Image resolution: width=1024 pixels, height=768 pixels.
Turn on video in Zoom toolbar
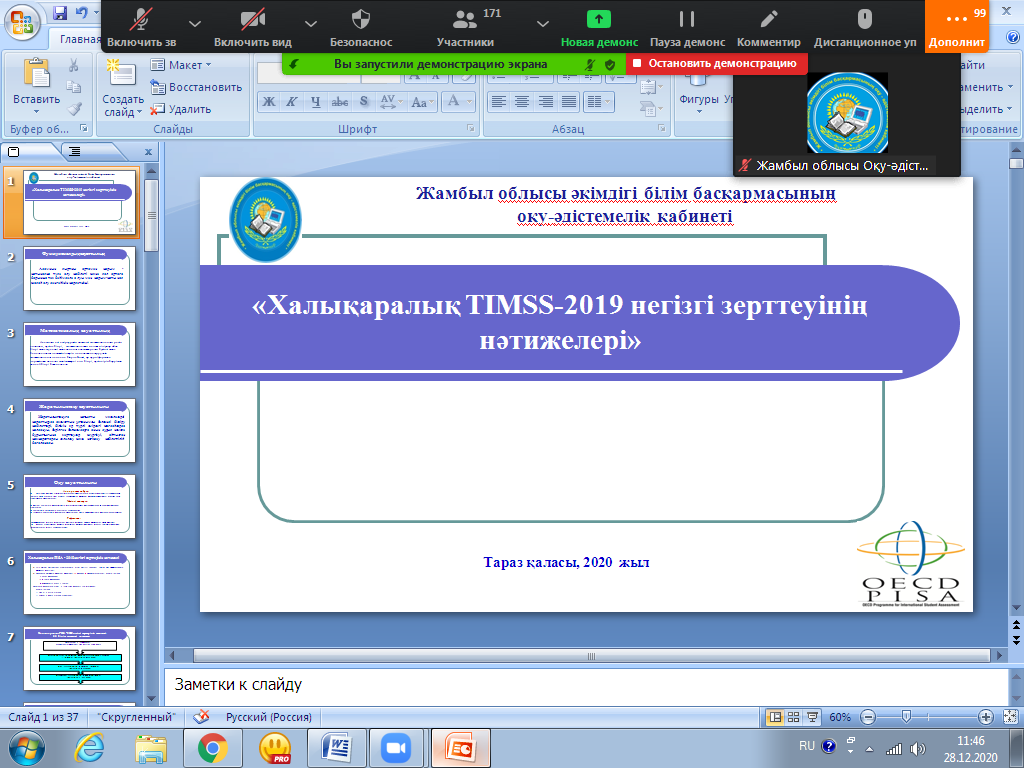pyautogui.click(x=253, y=26)
